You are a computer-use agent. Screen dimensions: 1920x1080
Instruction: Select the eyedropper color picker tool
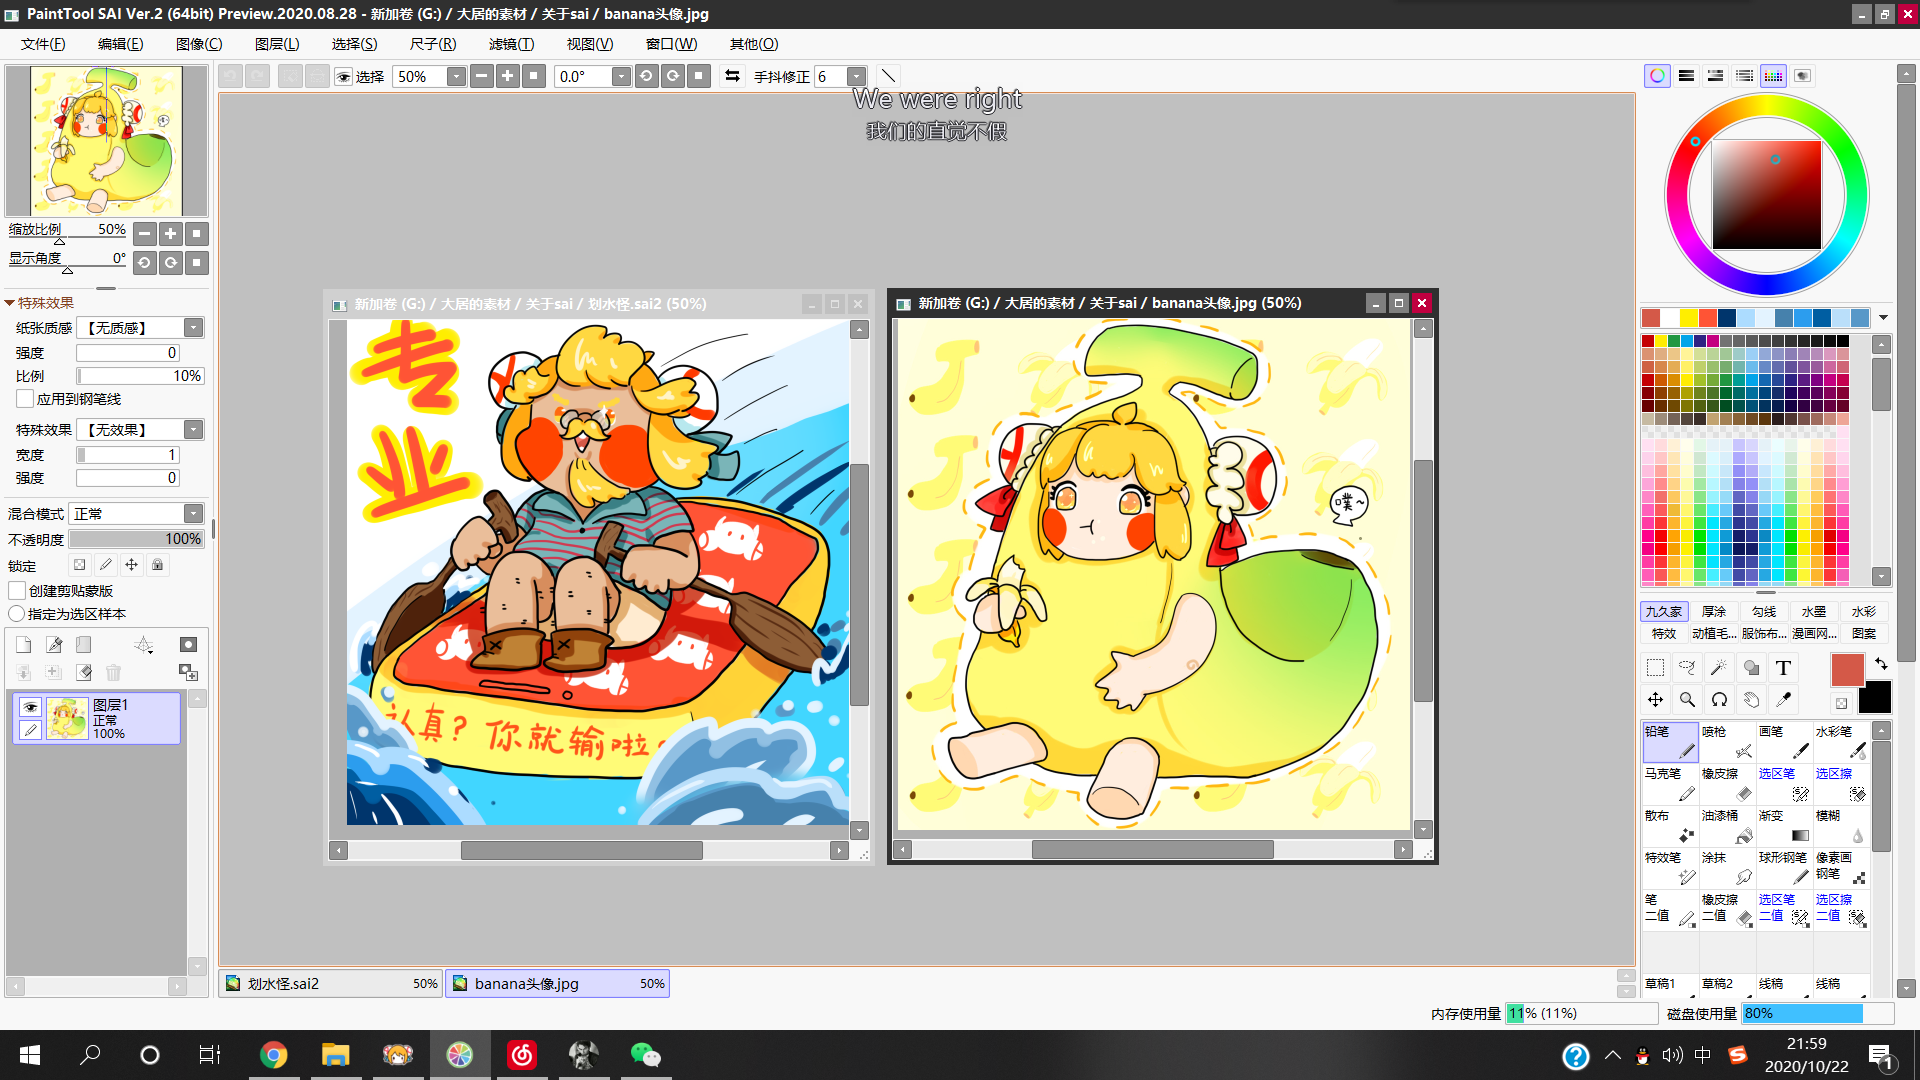tap(1784, 700)
